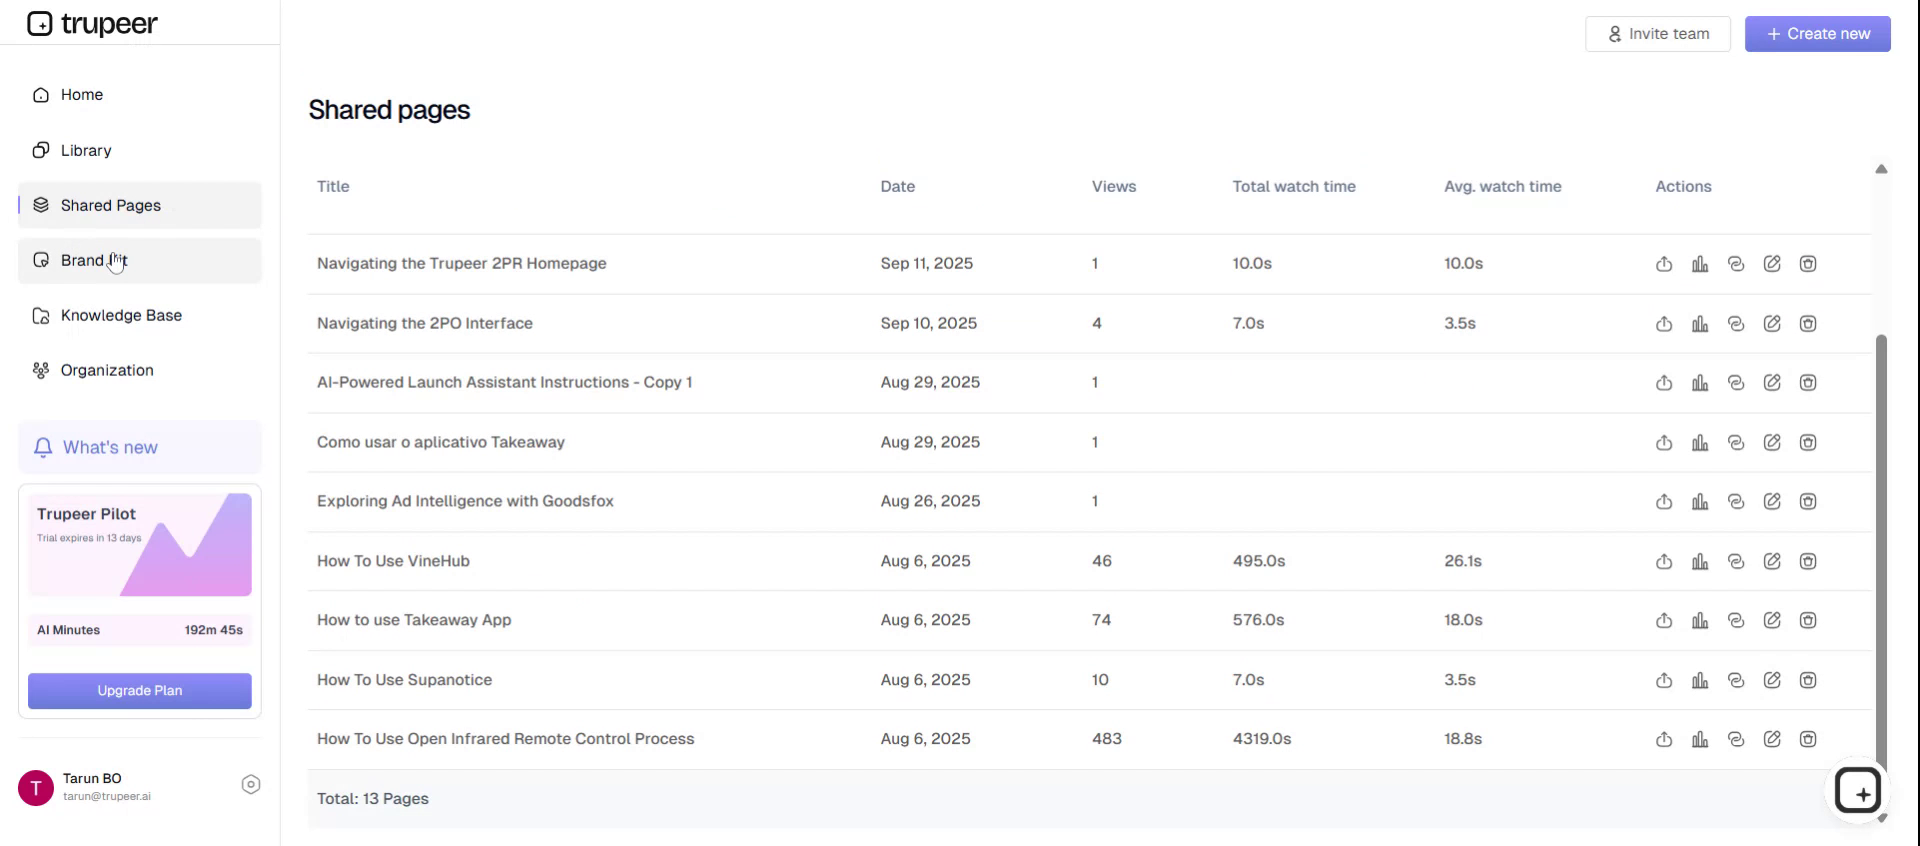Share the AI-Powered Launch Assistant Instructions page

1664,383
